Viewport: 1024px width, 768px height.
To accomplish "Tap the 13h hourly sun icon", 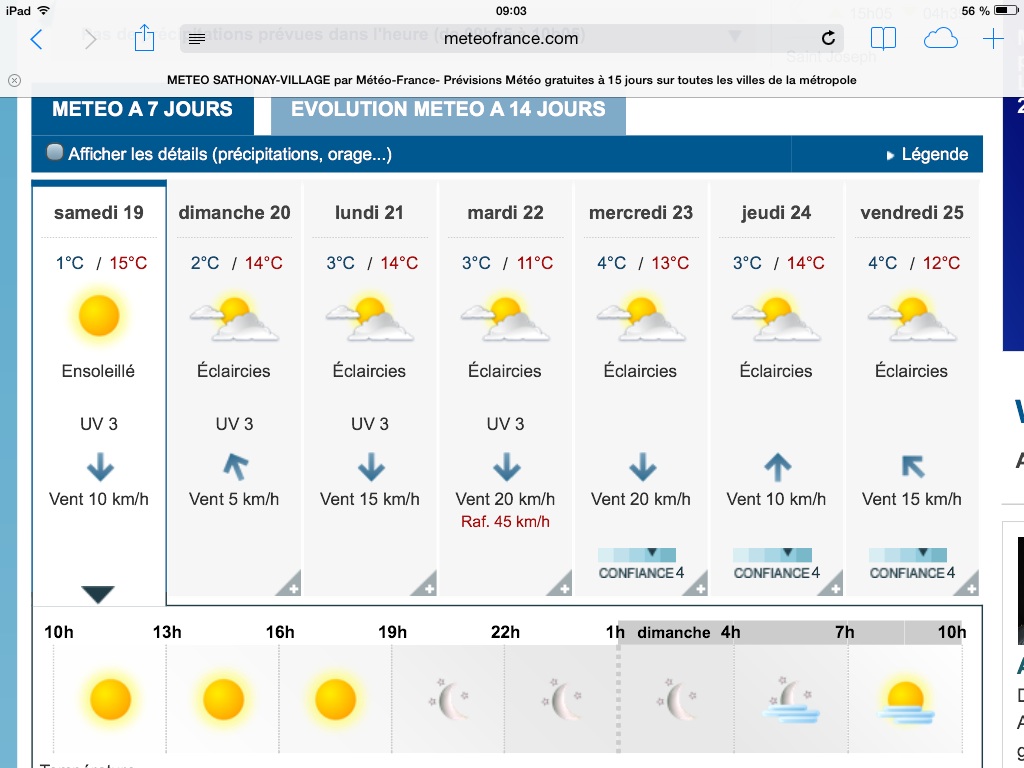I will click(x=223, y=699).
